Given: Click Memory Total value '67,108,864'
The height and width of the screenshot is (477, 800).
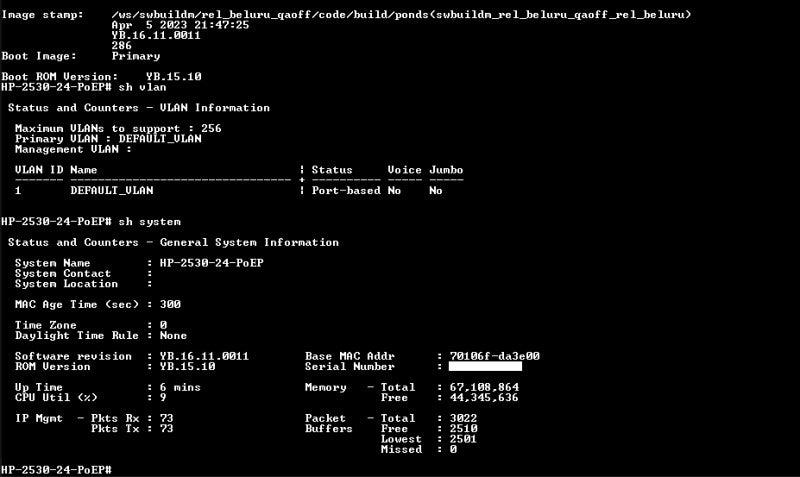Looking at the screenshot, I should (x=484, y=387).
